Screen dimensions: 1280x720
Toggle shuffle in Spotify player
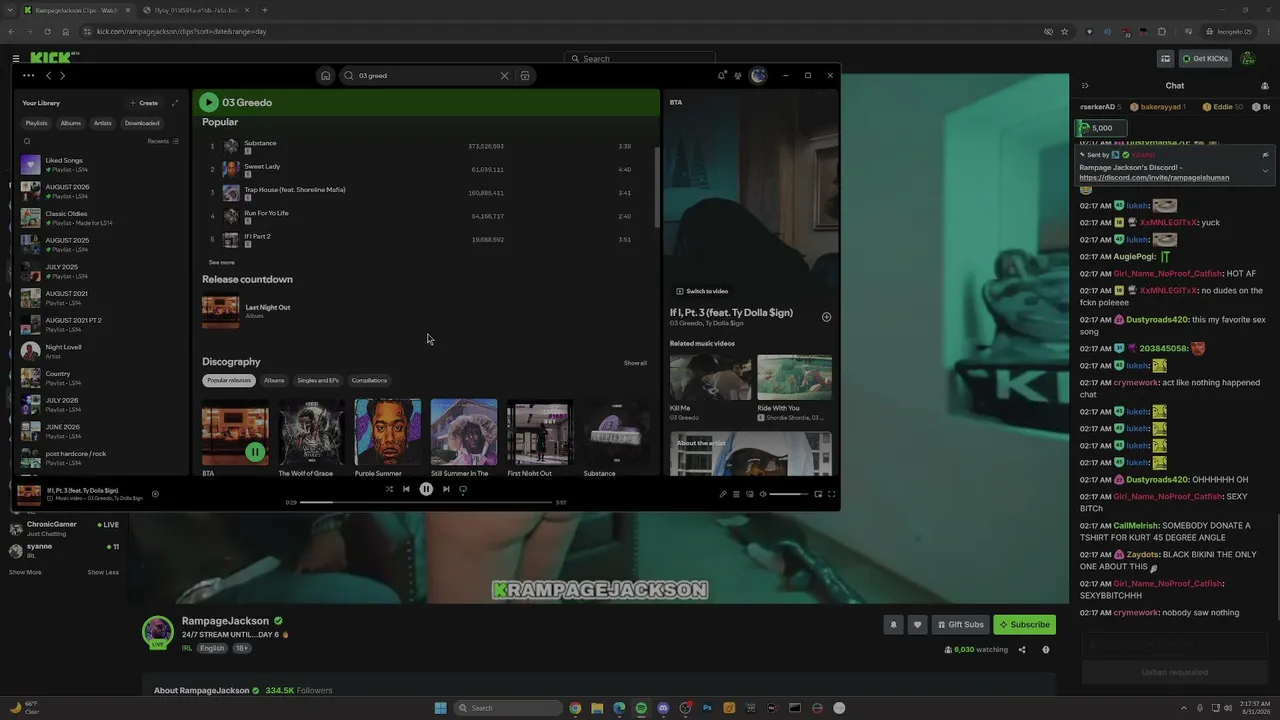point(389,489)
